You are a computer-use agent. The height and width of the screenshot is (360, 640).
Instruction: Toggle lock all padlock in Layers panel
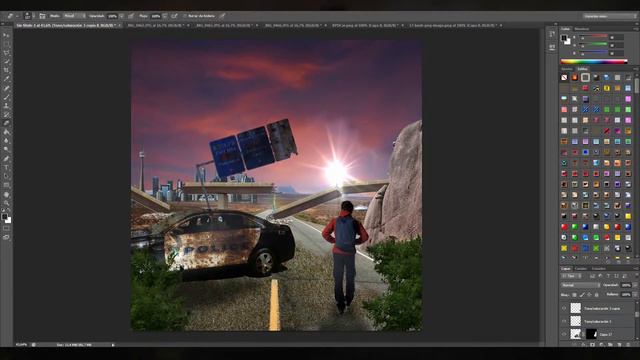(596, 295)
